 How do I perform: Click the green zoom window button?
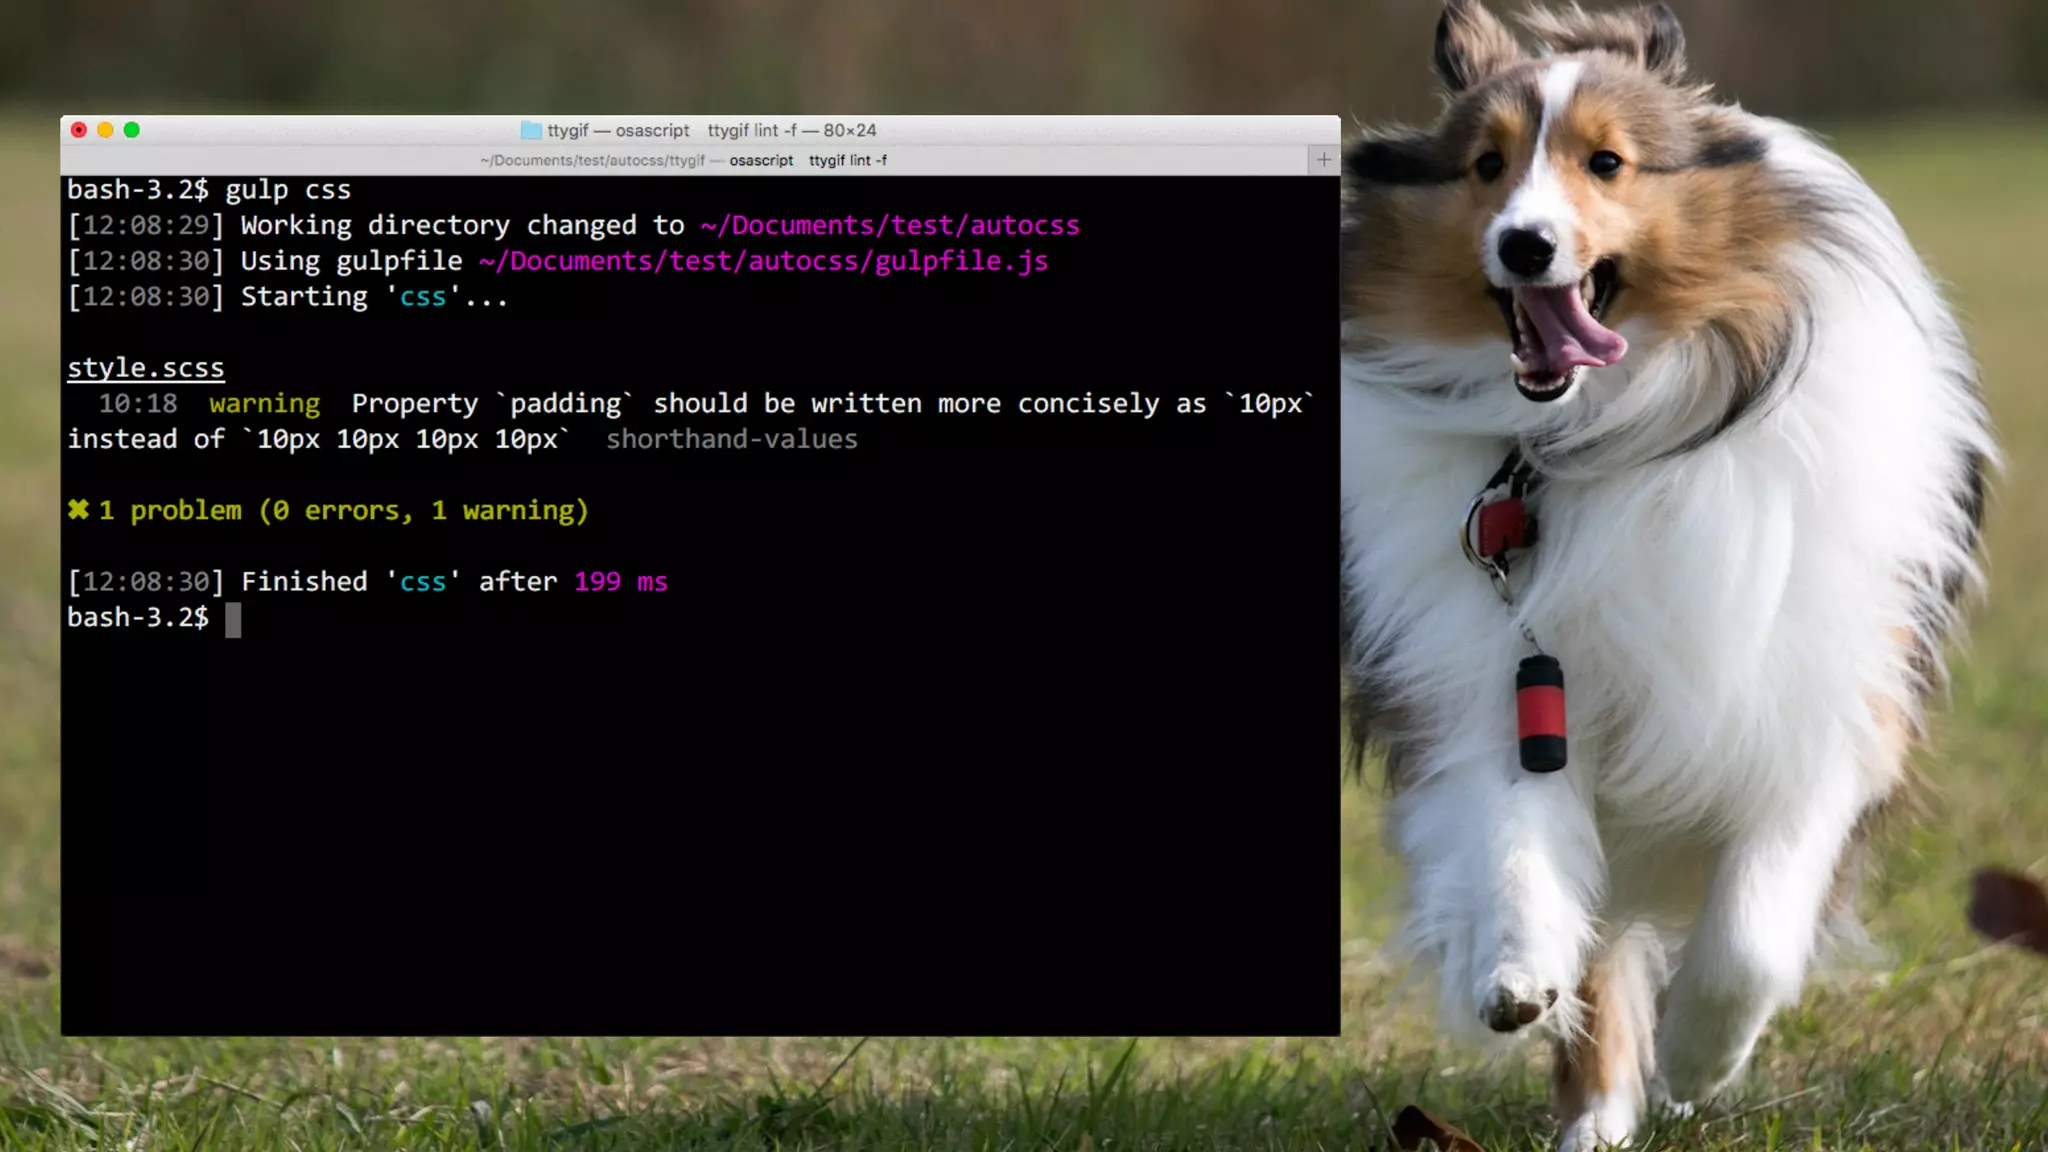click(x=131, y=130)
